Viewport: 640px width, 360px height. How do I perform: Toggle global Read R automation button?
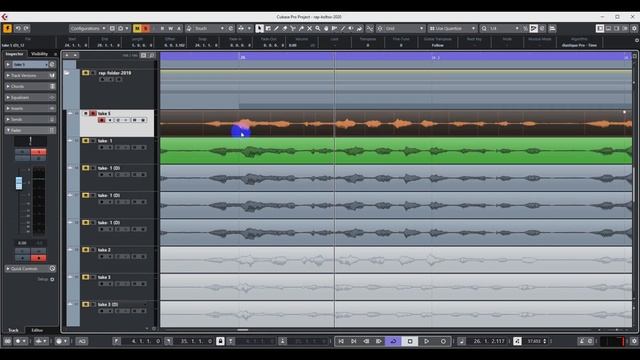point(162,28)
